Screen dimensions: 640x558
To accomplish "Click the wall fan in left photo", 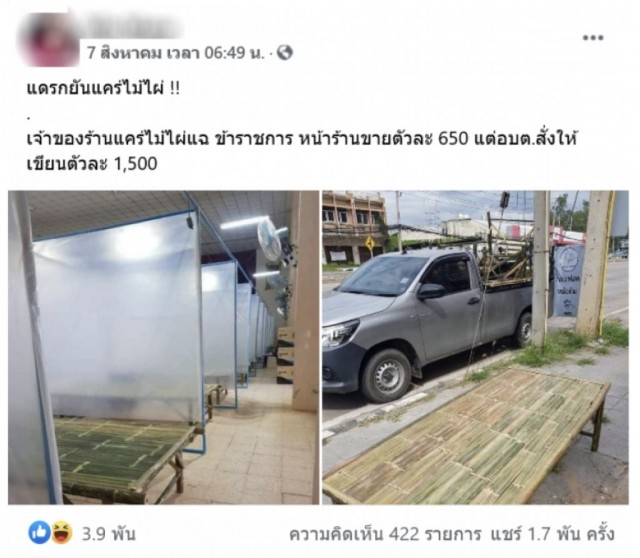I will click(x=272, y=241).
